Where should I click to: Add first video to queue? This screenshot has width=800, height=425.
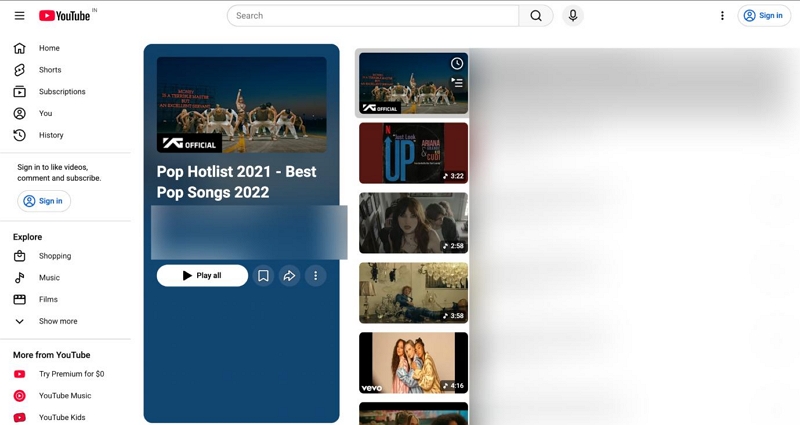(x=457, y=82)
